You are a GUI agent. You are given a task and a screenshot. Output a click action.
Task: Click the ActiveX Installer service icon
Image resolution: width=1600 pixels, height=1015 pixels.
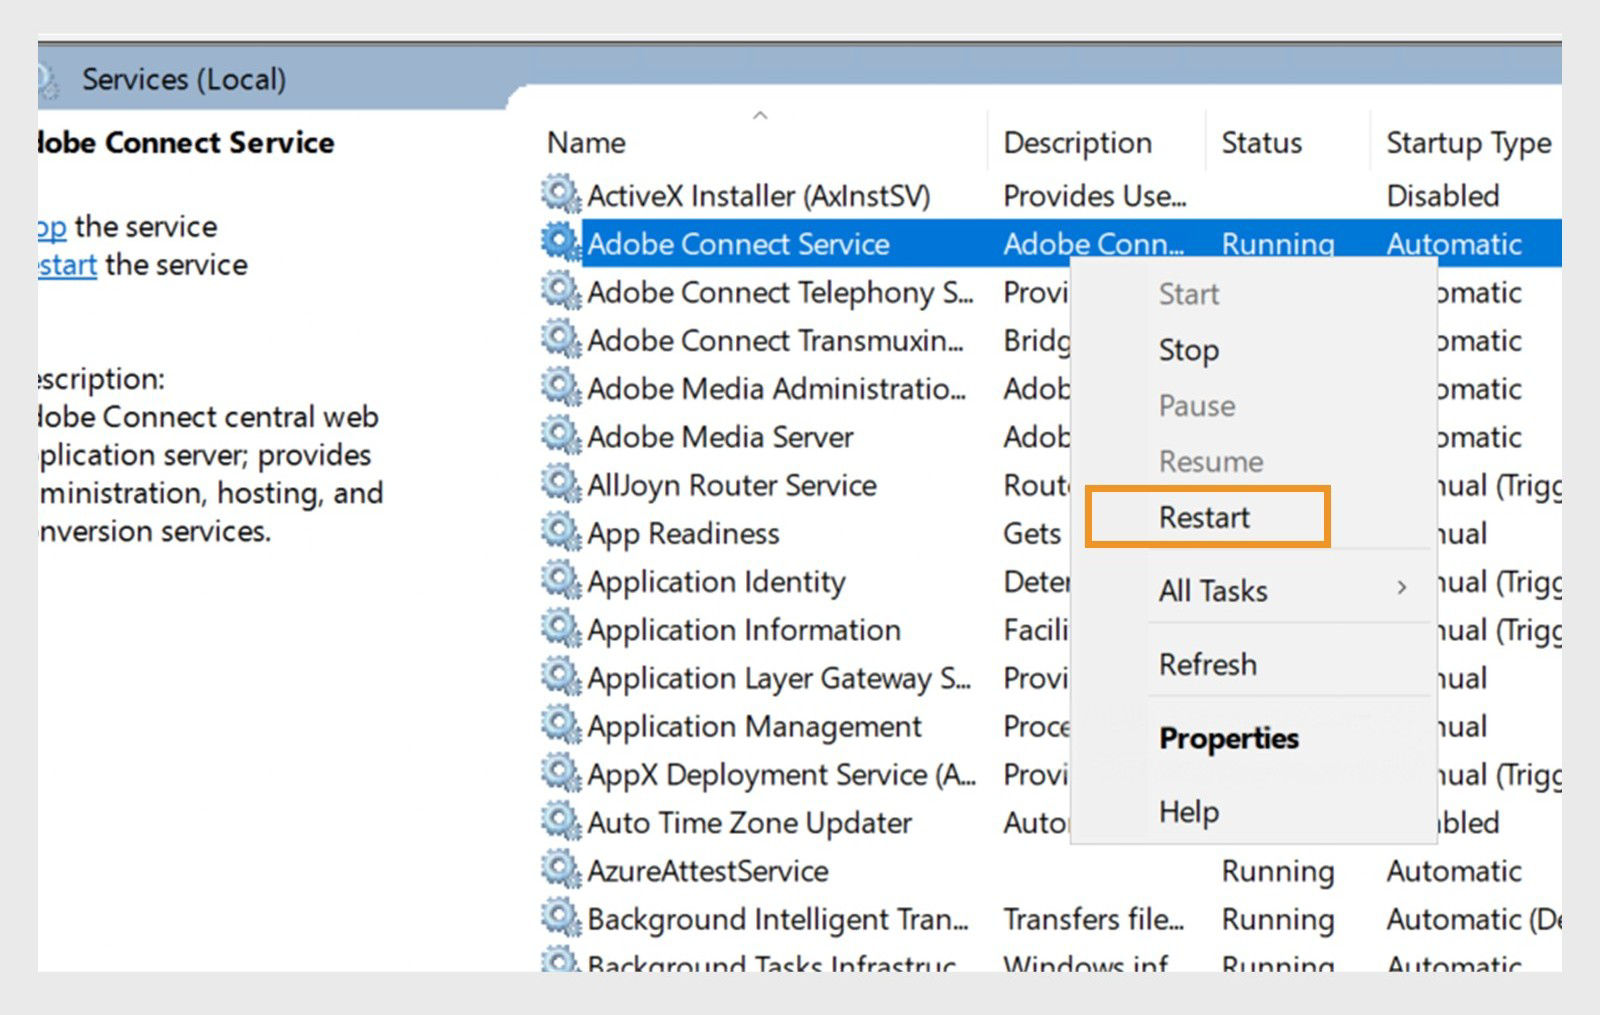(560, 195)
